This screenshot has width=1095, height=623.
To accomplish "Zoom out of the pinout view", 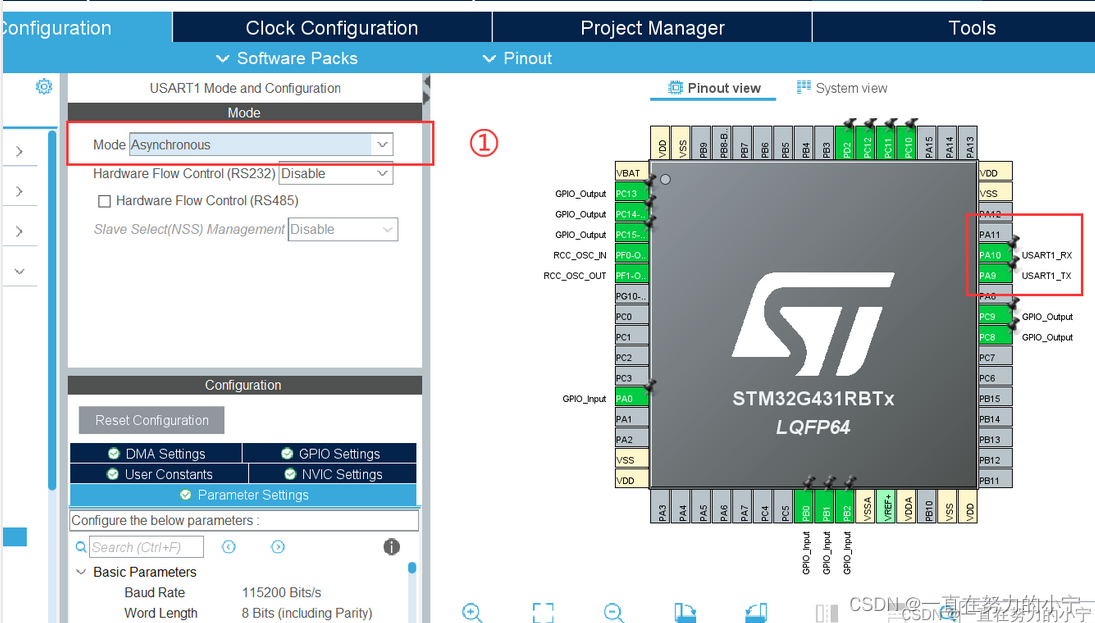I will (614, 613).
